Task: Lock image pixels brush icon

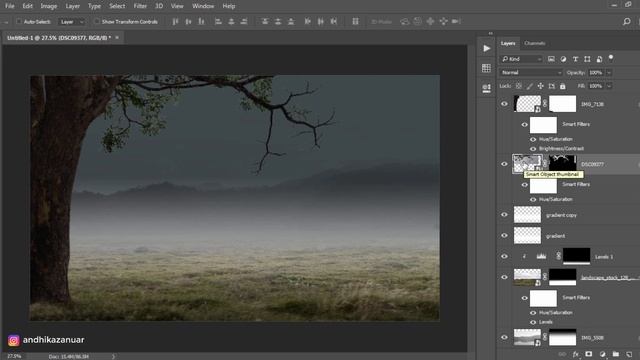Action: coord(529,86)
